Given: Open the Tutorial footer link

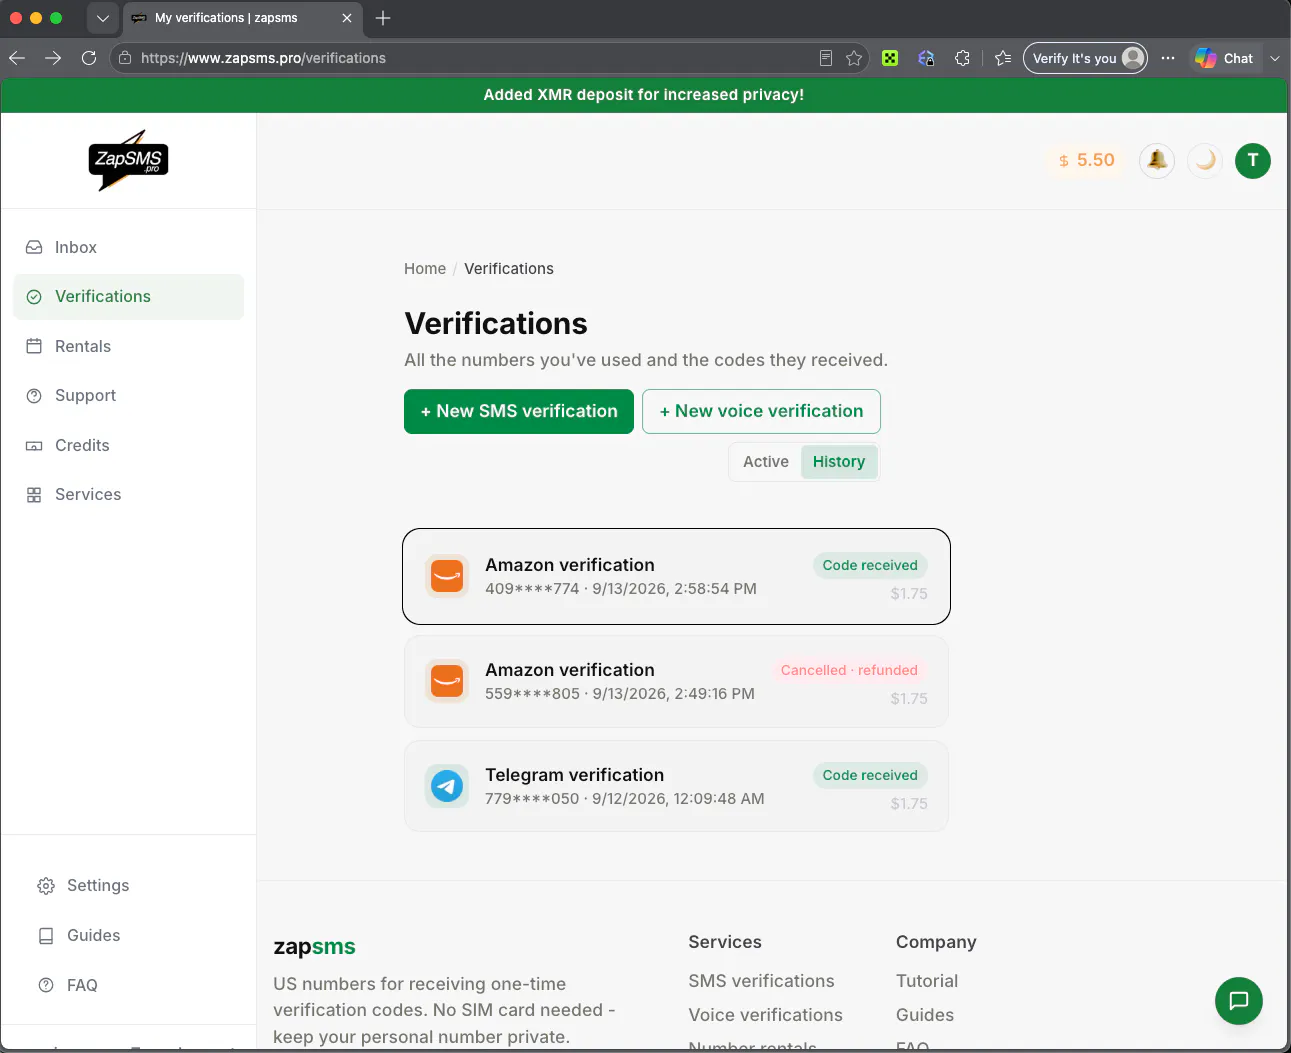Looking at the screenshot, I should coord(927,981).
